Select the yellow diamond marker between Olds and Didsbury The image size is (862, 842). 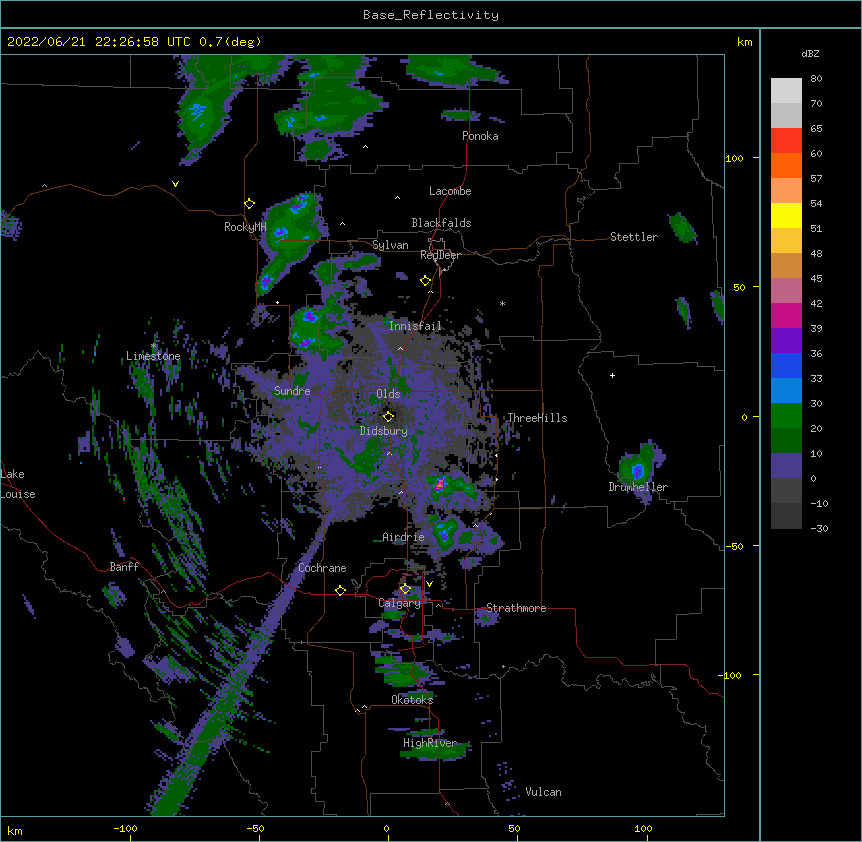pyautogui.click(x=388, y=416)
